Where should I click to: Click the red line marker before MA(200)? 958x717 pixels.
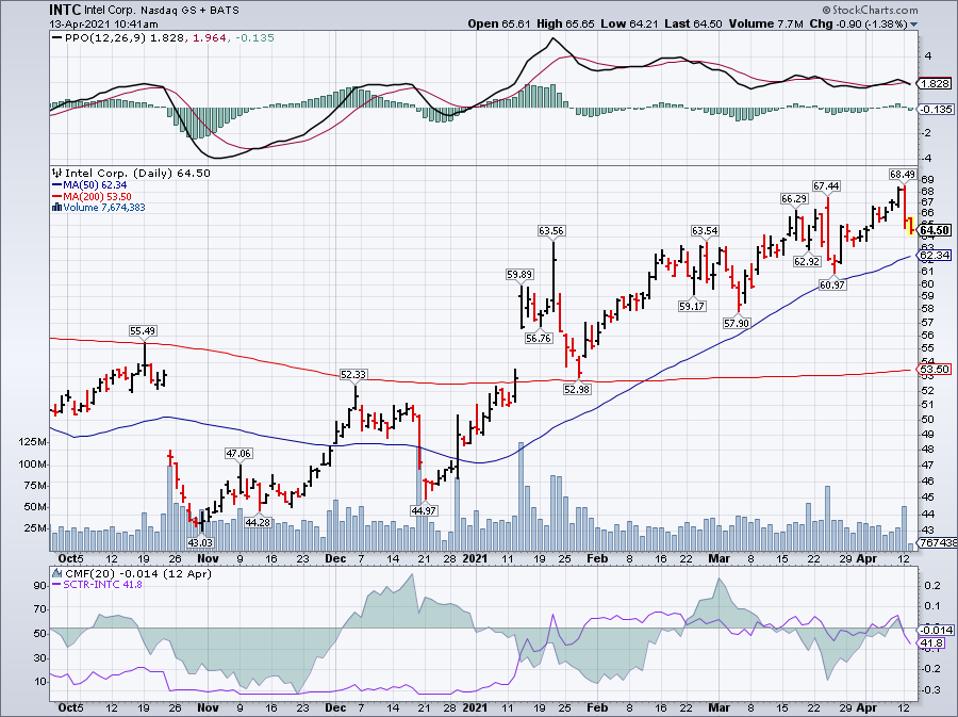57,197
